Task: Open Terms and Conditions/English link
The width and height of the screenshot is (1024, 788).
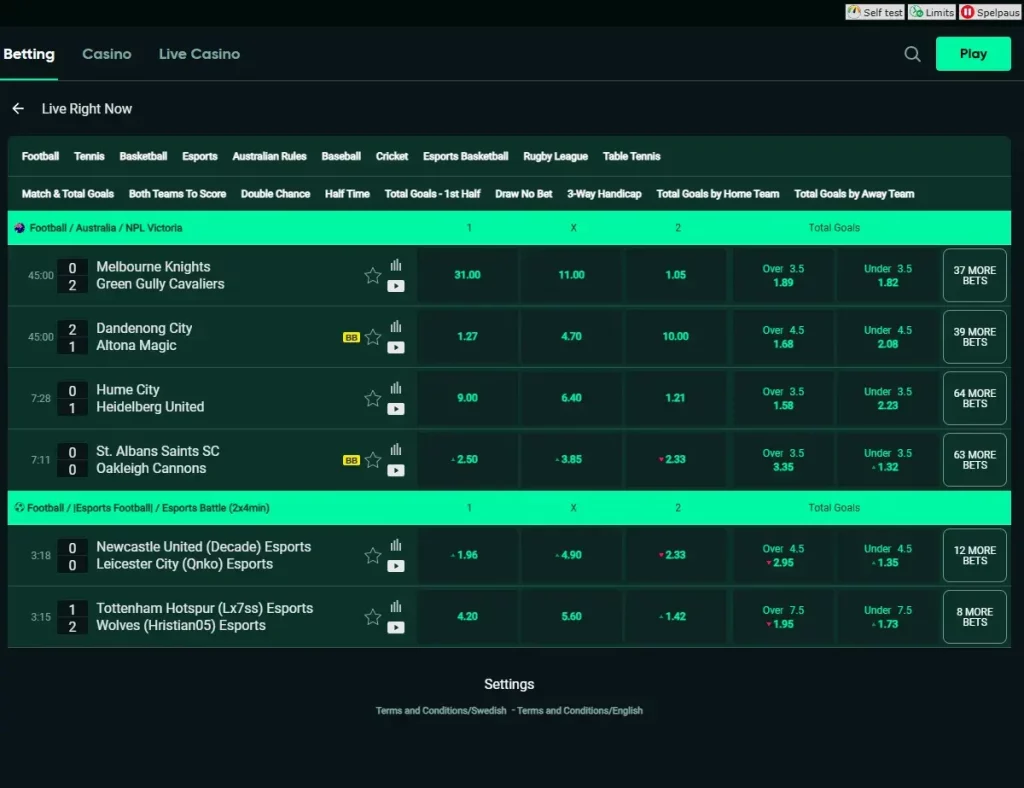Action: click(x=580, y=710)
